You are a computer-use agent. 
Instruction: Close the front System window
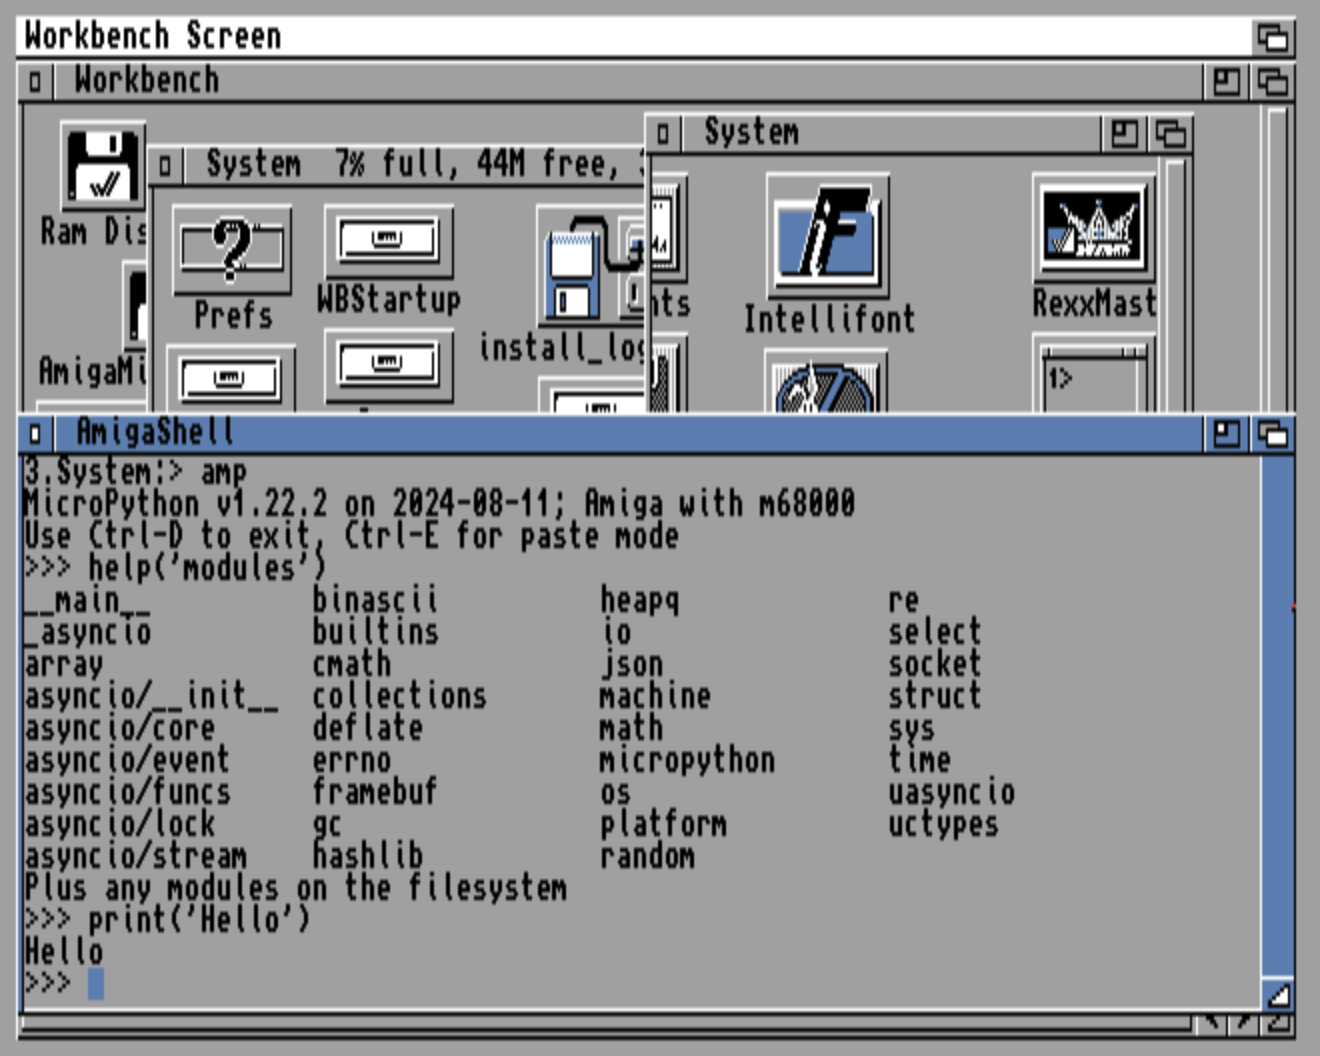(x=662, y=133)
